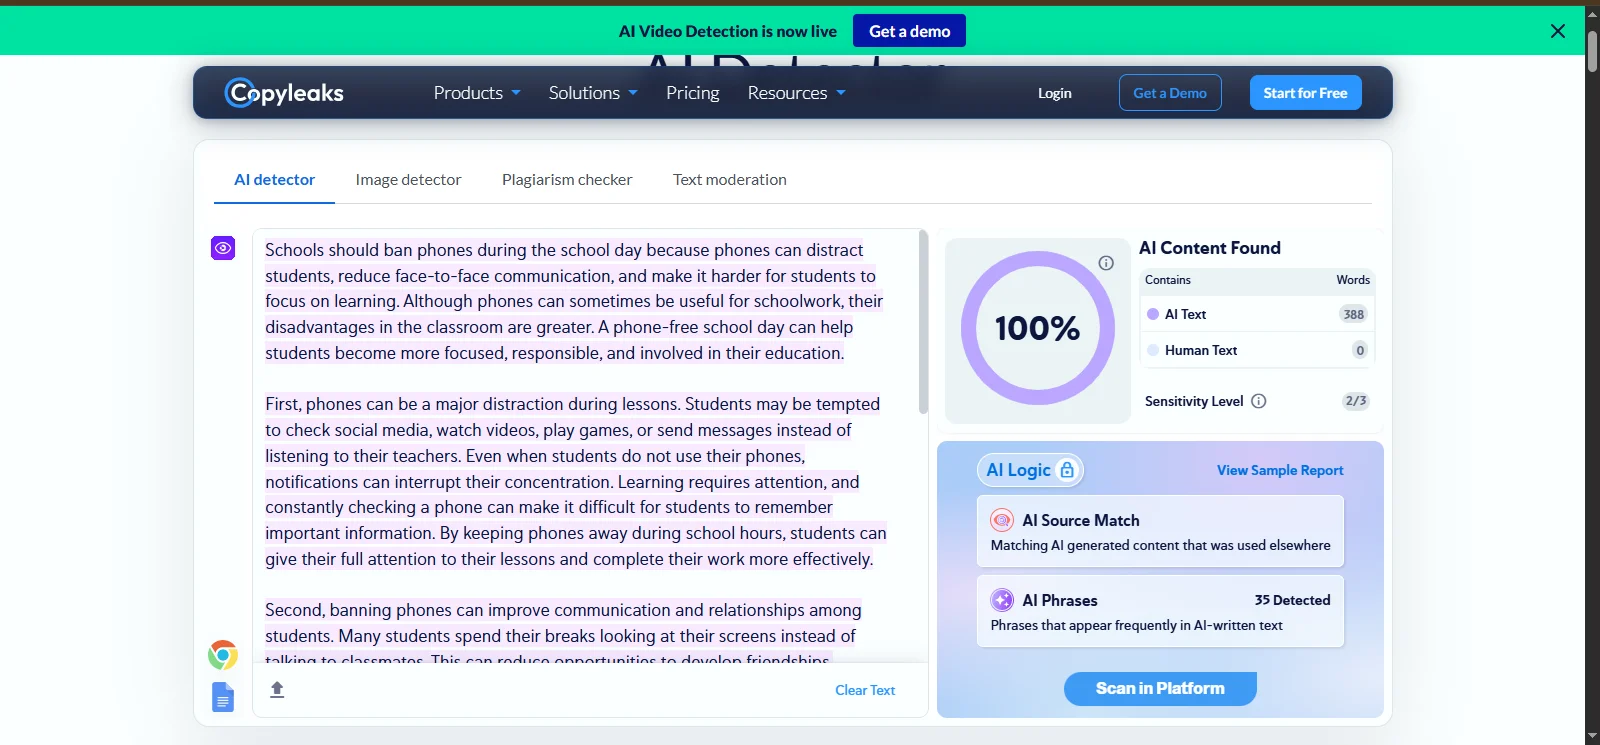Click the navbar Get a Demo button
1600x745 pixels.
pos(1170,93)
